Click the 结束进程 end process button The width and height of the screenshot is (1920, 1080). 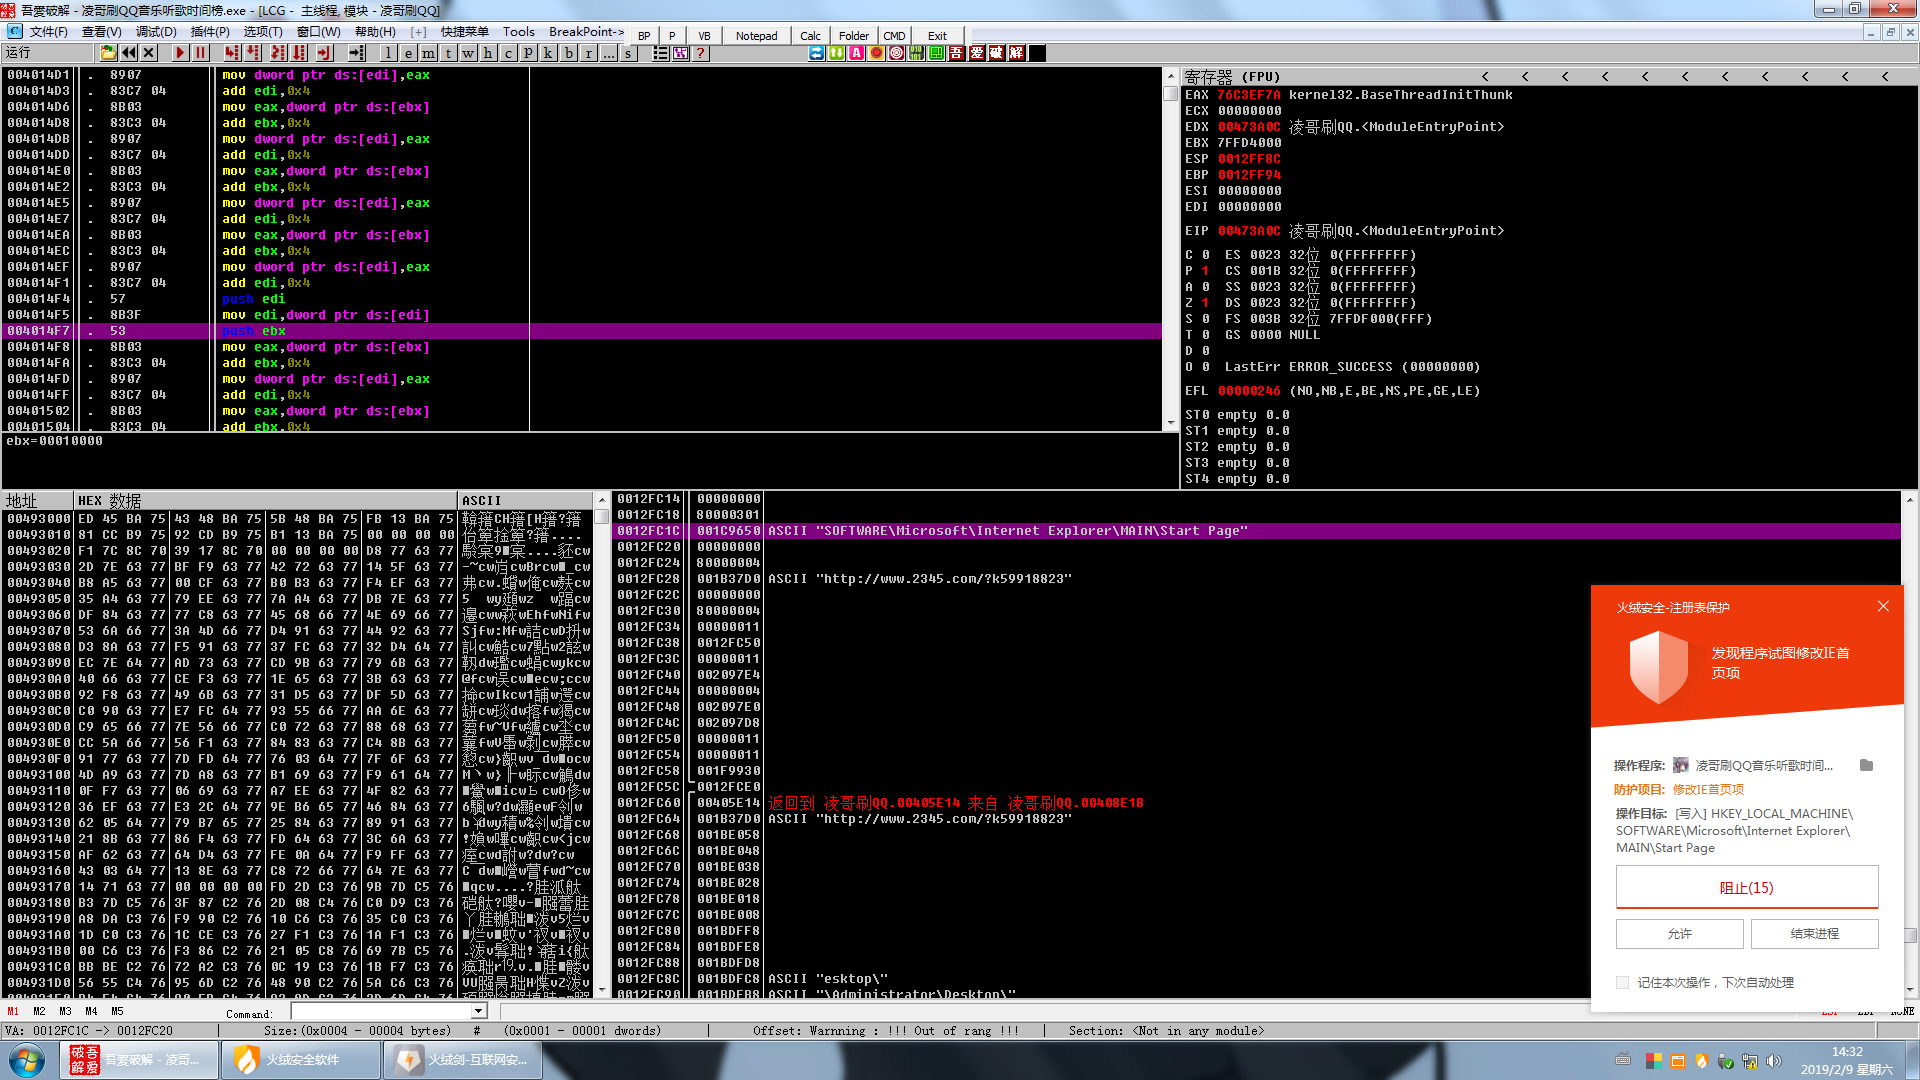[x=1814, y=933]
